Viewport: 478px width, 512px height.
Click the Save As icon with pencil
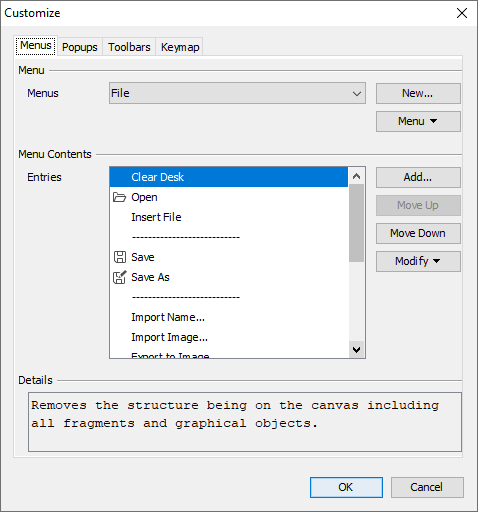(120, 277)
